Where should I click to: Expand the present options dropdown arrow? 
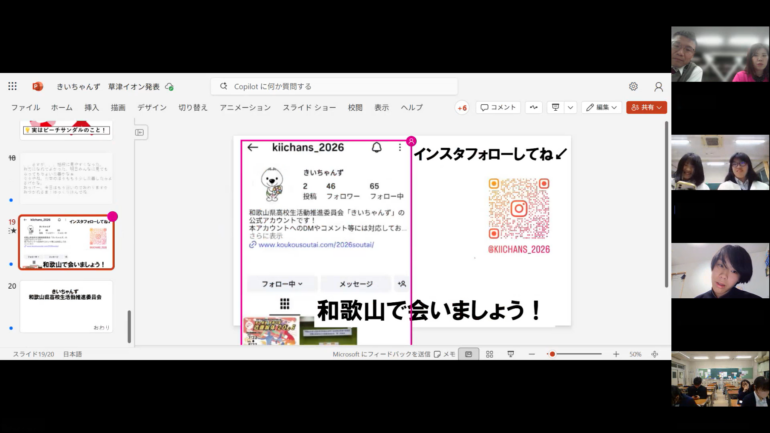570,107
